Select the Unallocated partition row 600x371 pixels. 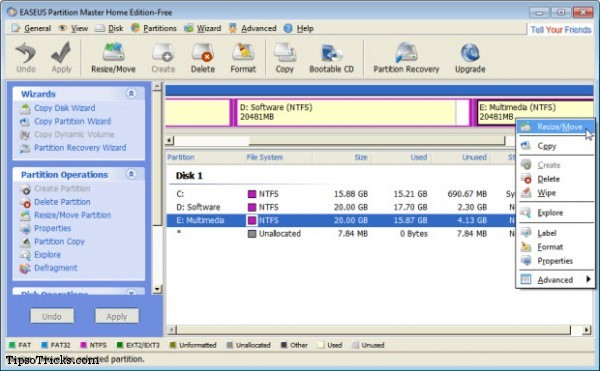coord(341,234)
